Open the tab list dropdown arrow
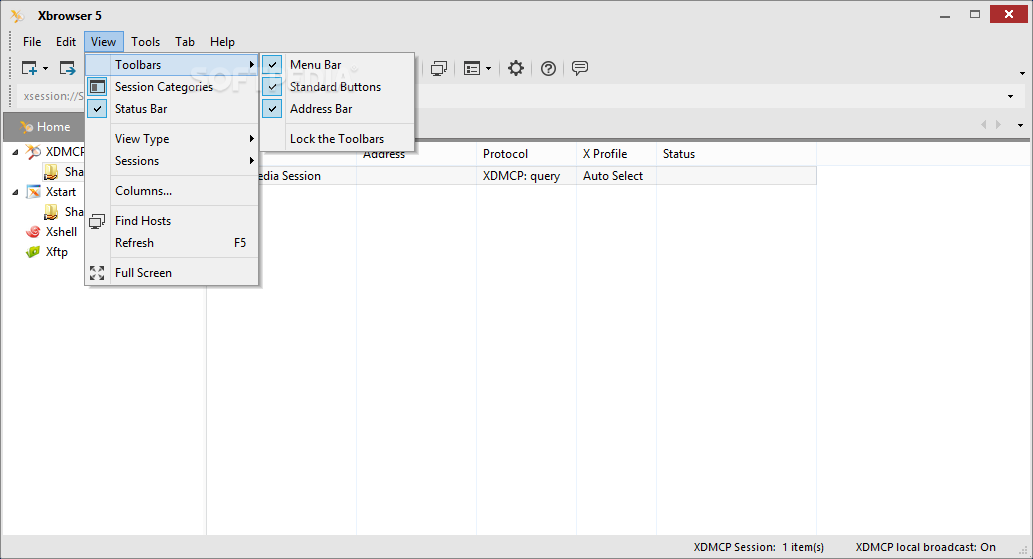 [x=1020, y=125]
